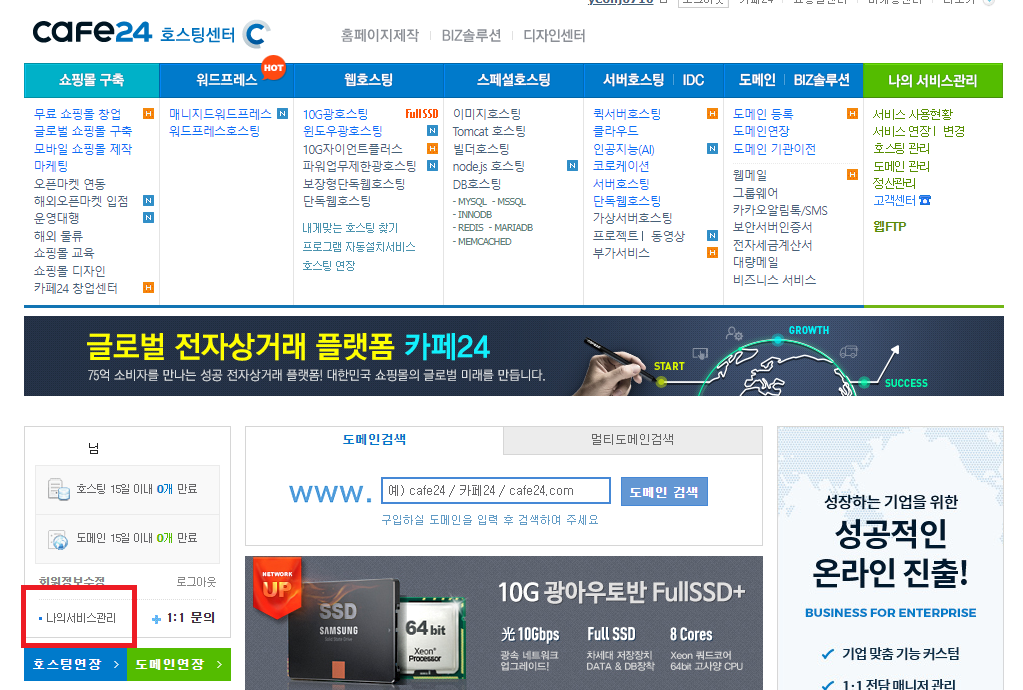The height and width of the screenshot is (690, 1023).
Task: Click the 호스팅 15일 이내 만료 status row
Action: (x=127, y=489)
